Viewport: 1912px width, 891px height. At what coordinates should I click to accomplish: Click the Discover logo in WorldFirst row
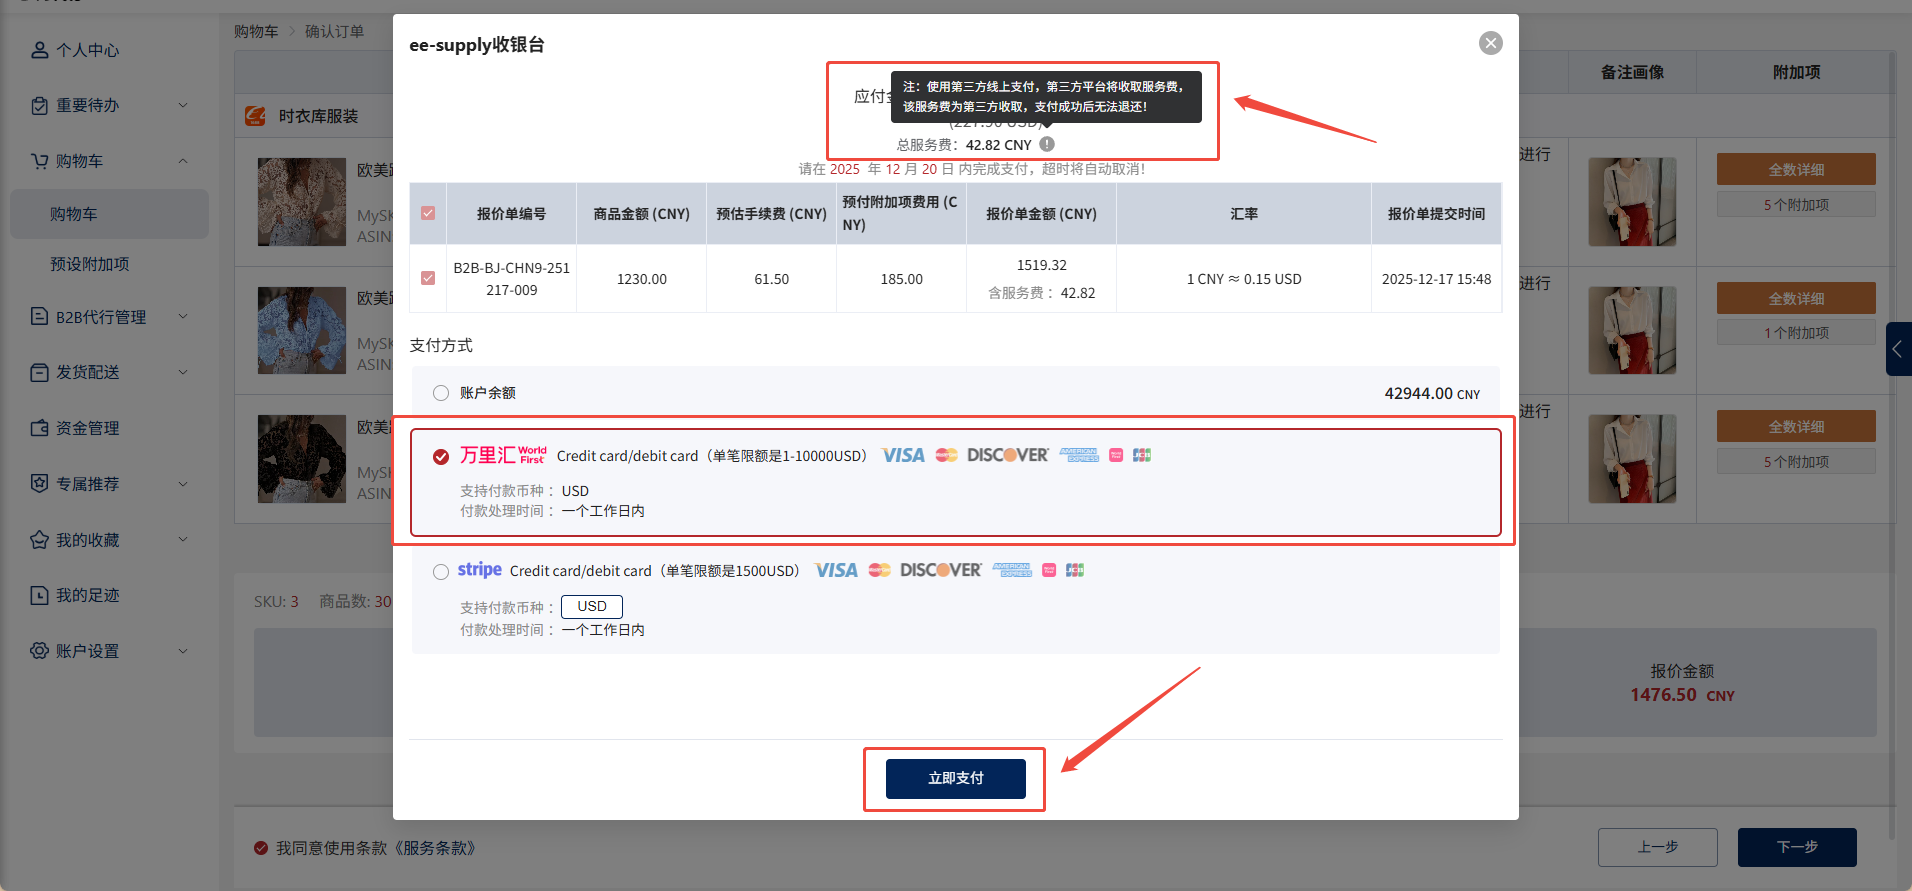coord(1007,455)
